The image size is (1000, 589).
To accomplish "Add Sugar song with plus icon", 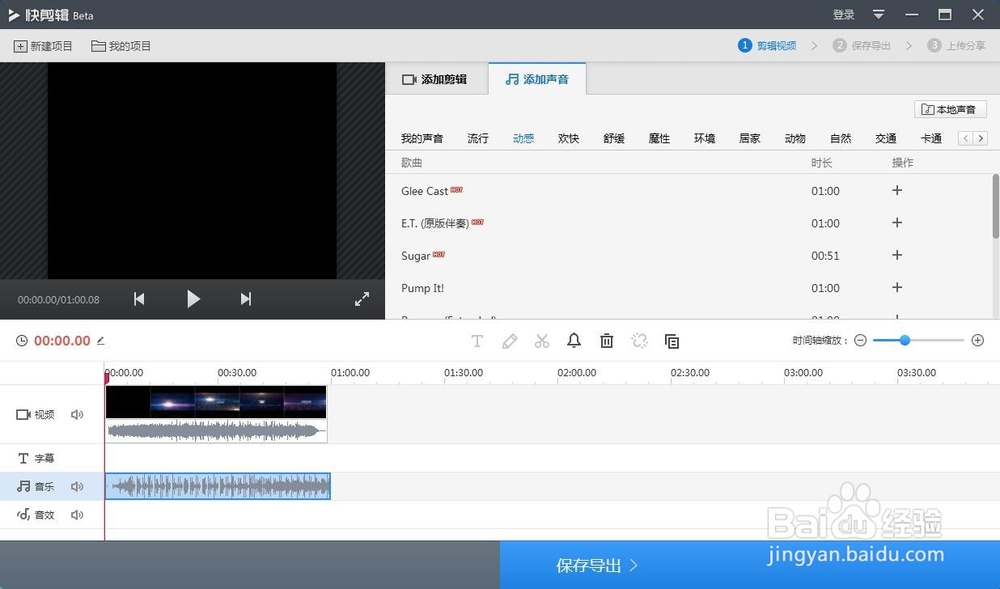I will [897, 255].
